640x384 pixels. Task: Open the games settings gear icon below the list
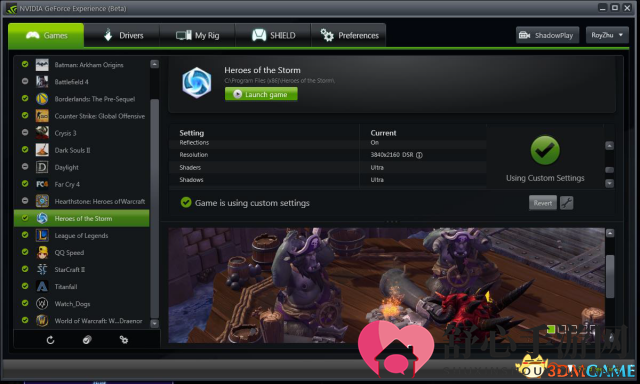point(124,340)
